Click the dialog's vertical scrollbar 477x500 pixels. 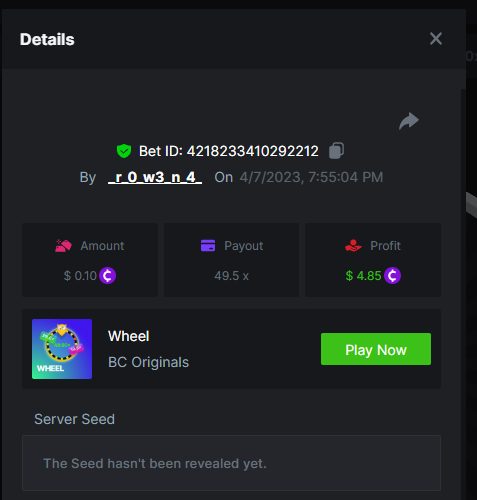click(x=463, y=293)
